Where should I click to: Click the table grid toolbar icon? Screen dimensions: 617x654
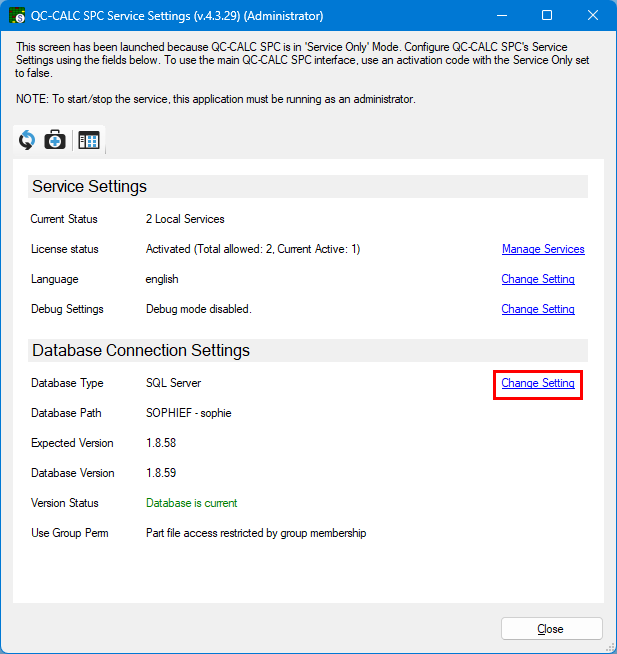click(x=89, y=140)
